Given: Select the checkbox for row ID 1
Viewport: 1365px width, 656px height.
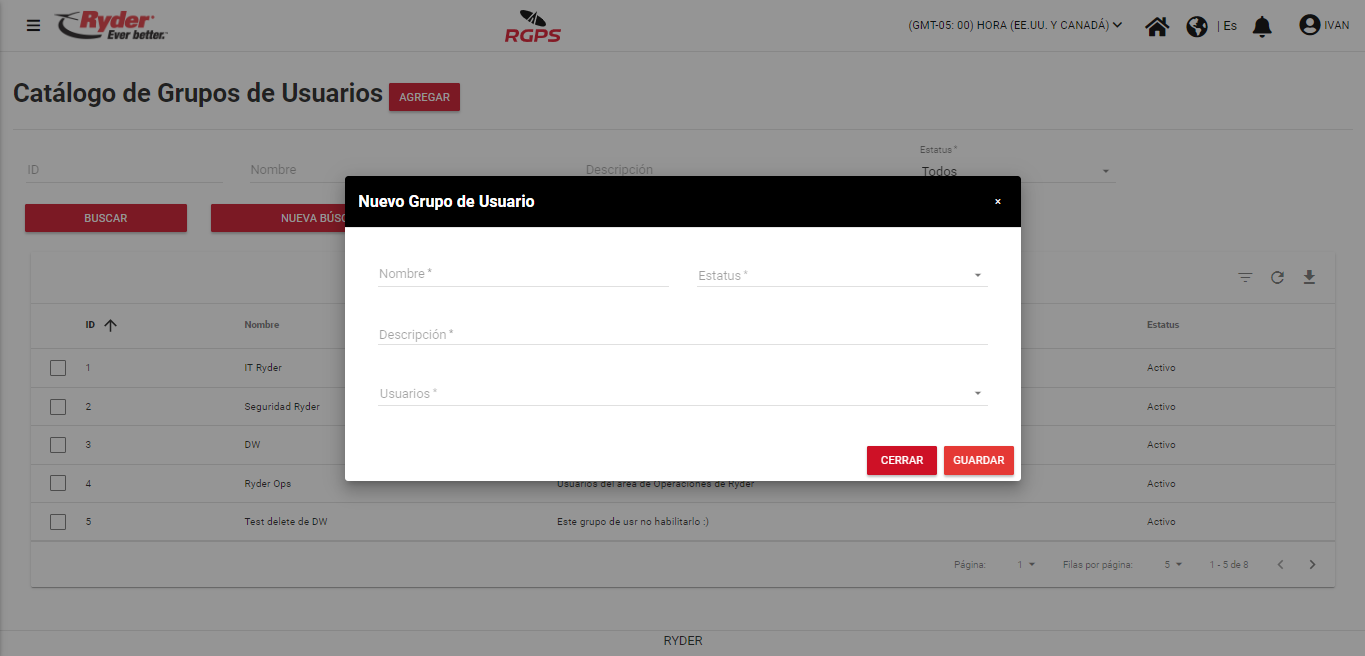Looking at the screenshot, I should (x=58, y=368).
